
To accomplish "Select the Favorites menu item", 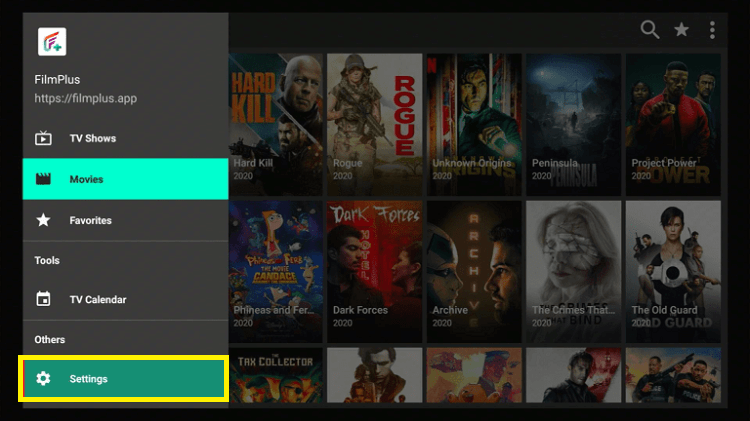I will 125,220.
